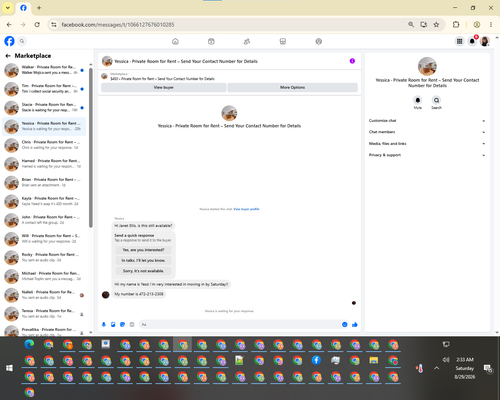Viewport: 500px width, 400px height.
Task: Open the Chrome tab search dropdown arrow
Action: pyautogui.click(x=8, y=8)
